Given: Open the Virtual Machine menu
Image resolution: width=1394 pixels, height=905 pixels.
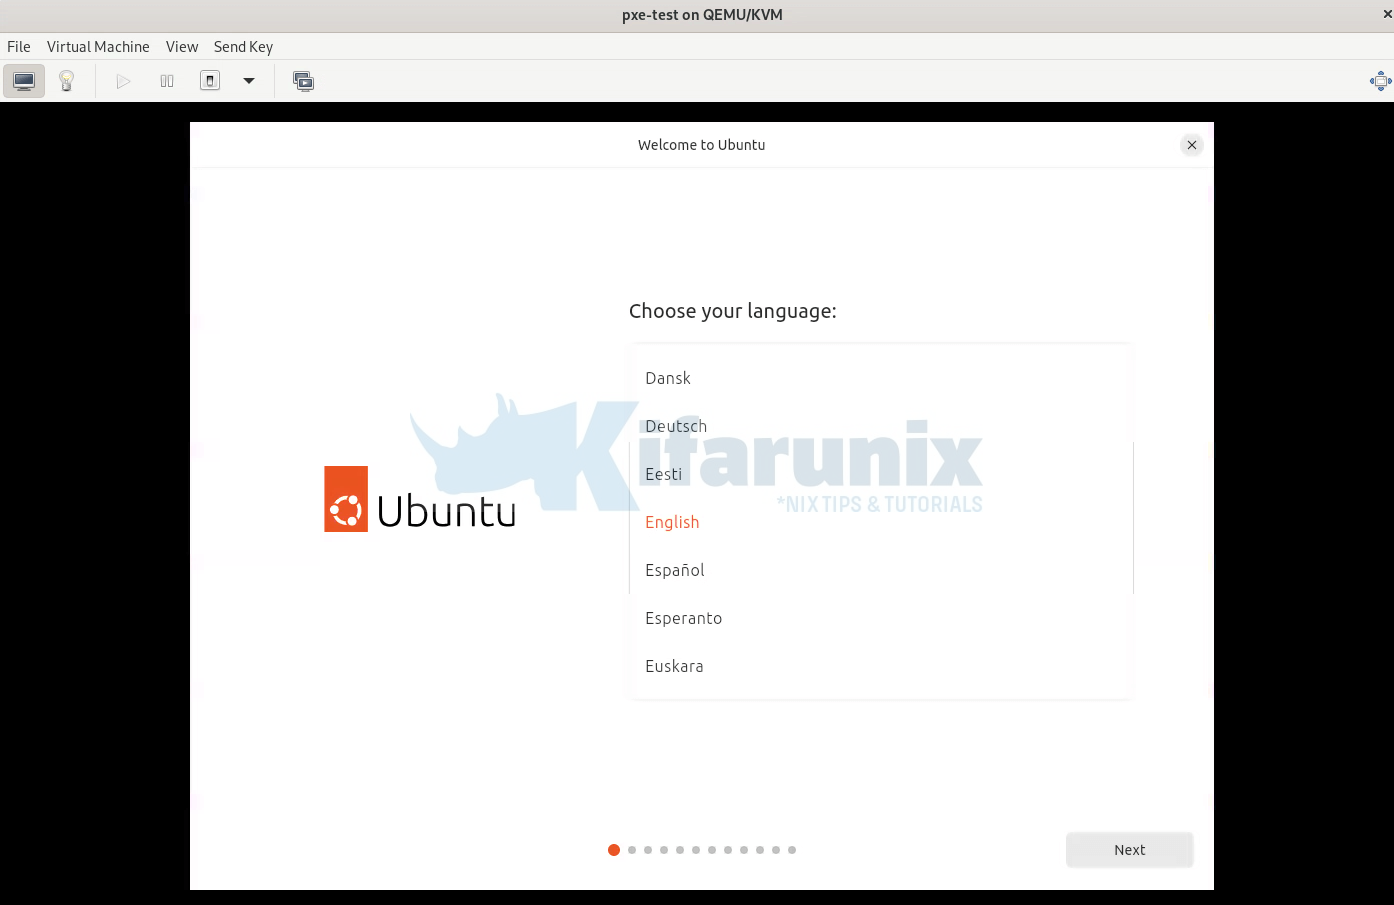Looking at the screenshot, I should pyautogui.click(x=98, y=47).
